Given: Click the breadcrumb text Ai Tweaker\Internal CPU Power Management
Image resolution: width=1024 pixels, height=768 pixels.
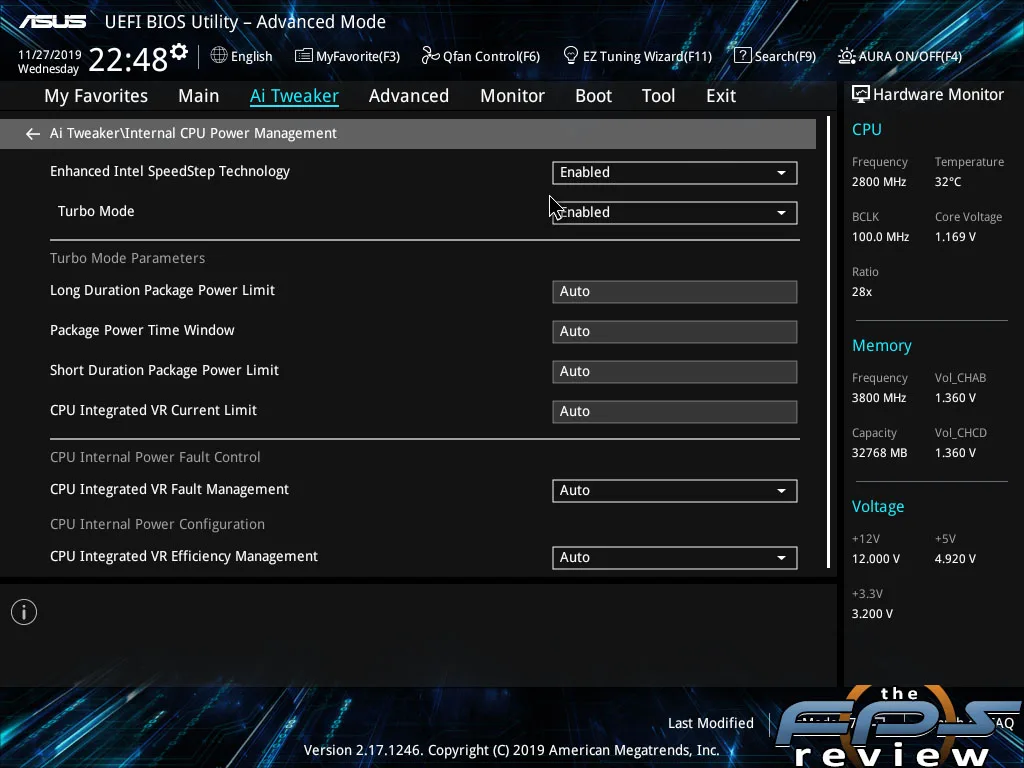Looking at the screenshot, I should tap(193, 133).
